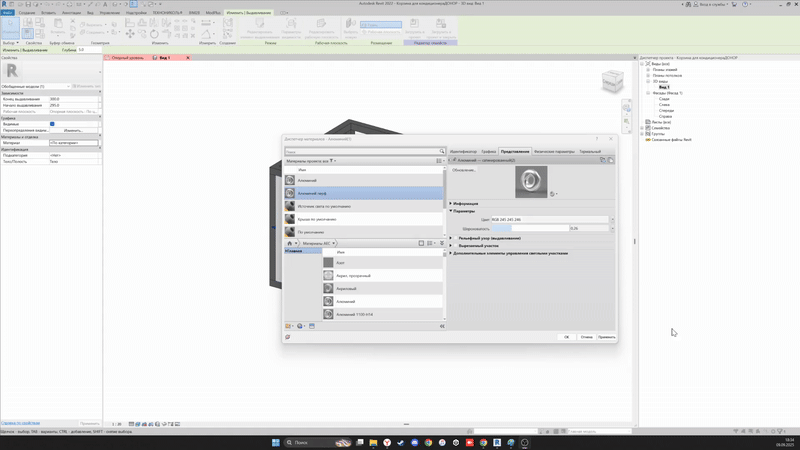Click the material search input field
Screen dimensions: 800x450
[x=362, y=152]
